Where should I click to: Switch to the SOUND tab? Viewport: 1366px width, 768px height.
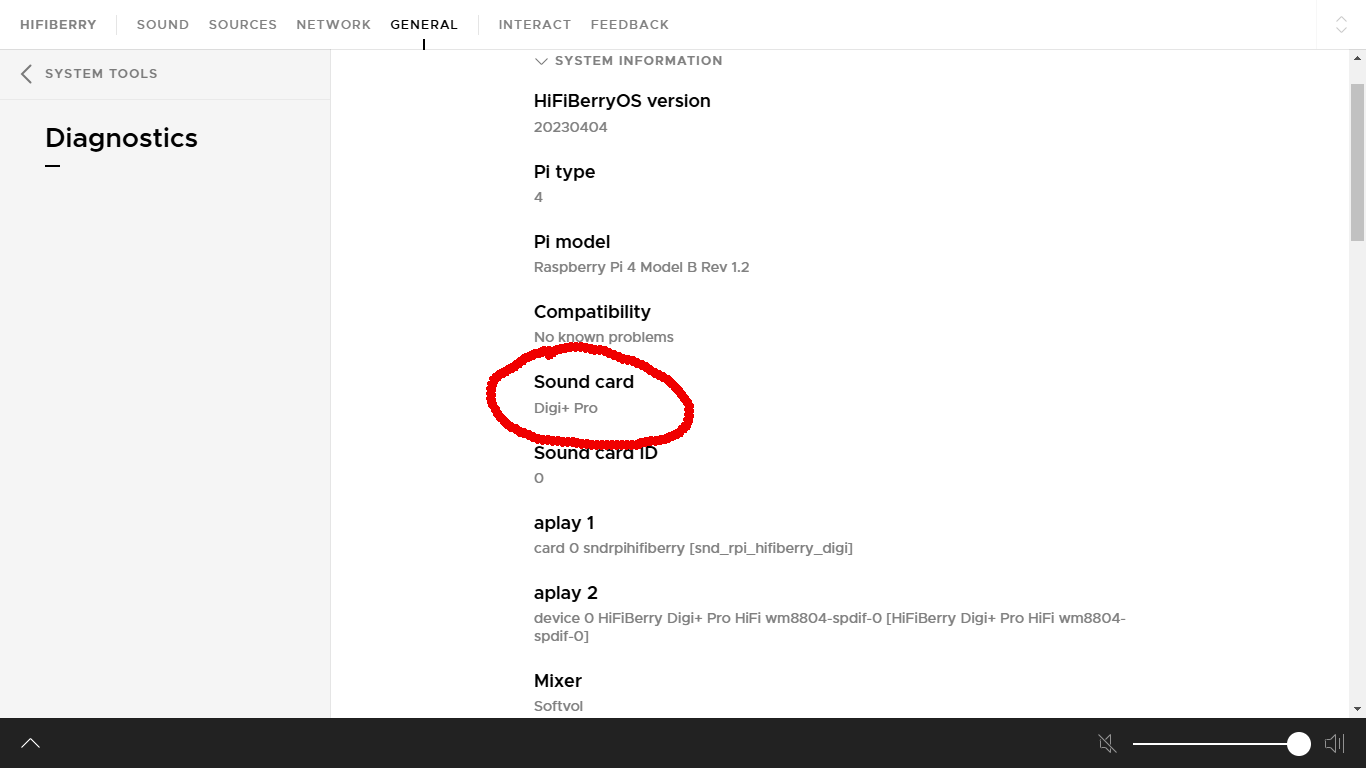point(163,24)
